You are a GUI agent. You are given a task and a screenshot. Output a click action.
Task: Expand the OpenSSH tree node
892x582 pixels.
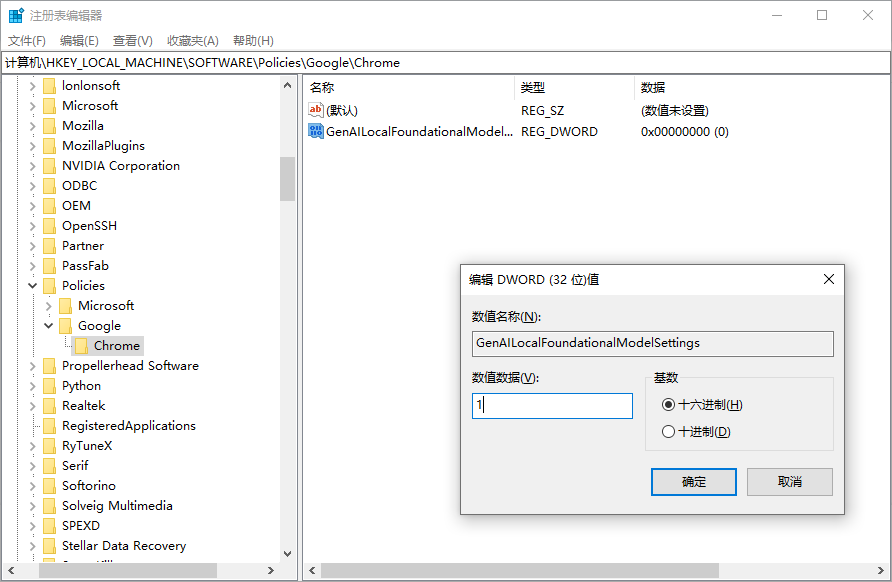point(33,225)
